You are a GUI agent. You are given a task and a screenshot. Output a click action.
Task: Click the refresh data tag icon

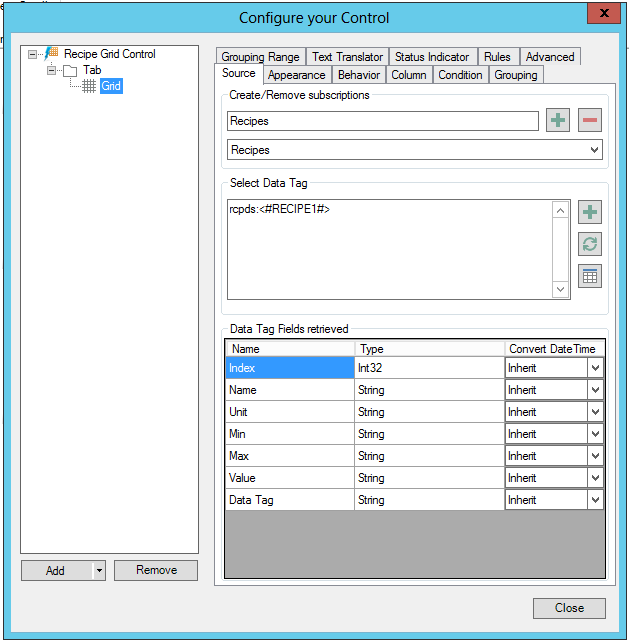click(590, 244)
